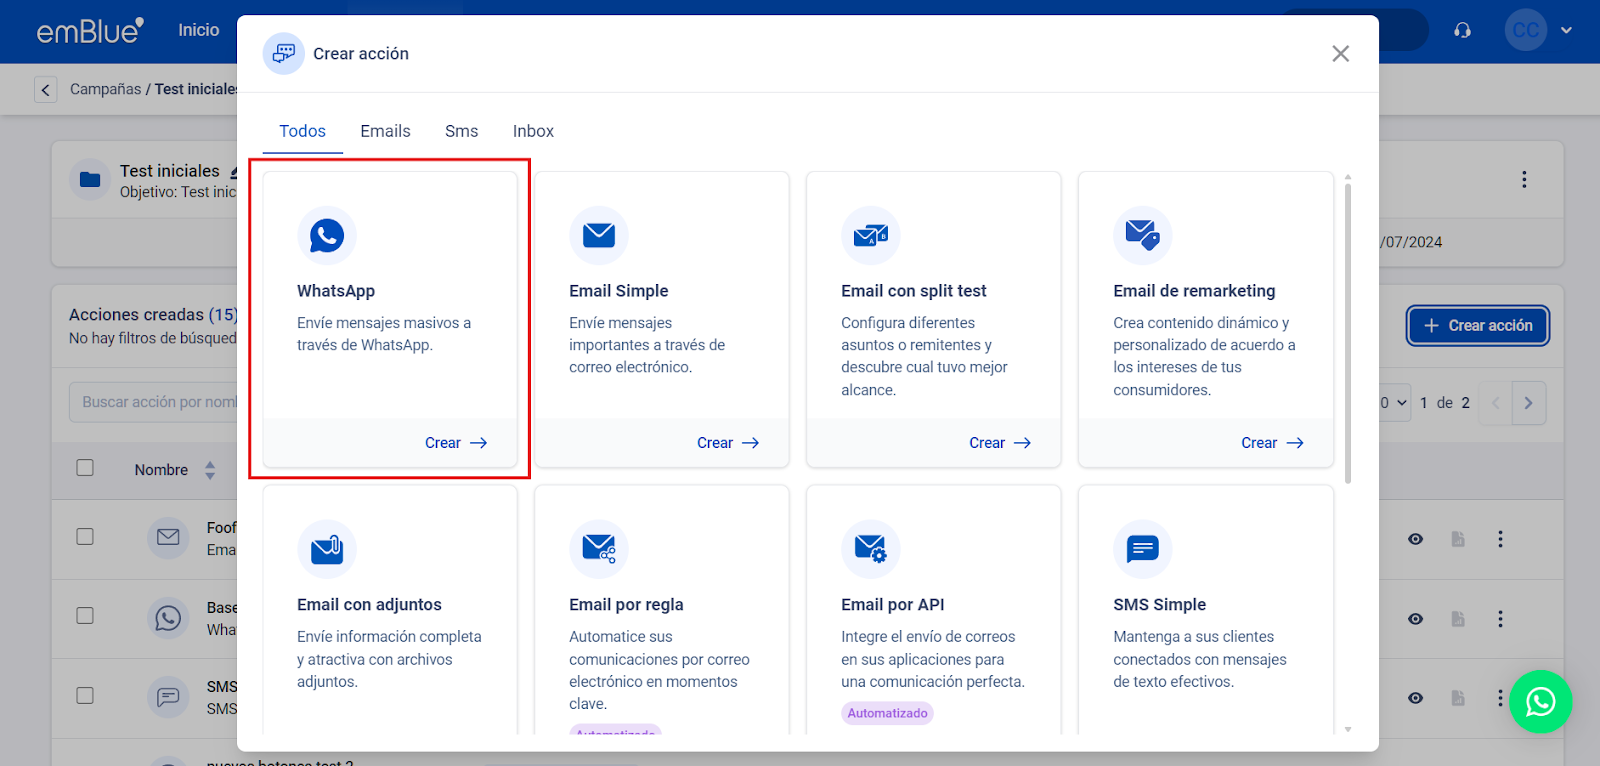Toggle the select-all checkbox beside Nombre
Image resolution: width=1600 pixels, height=766 pixels.
85,468
